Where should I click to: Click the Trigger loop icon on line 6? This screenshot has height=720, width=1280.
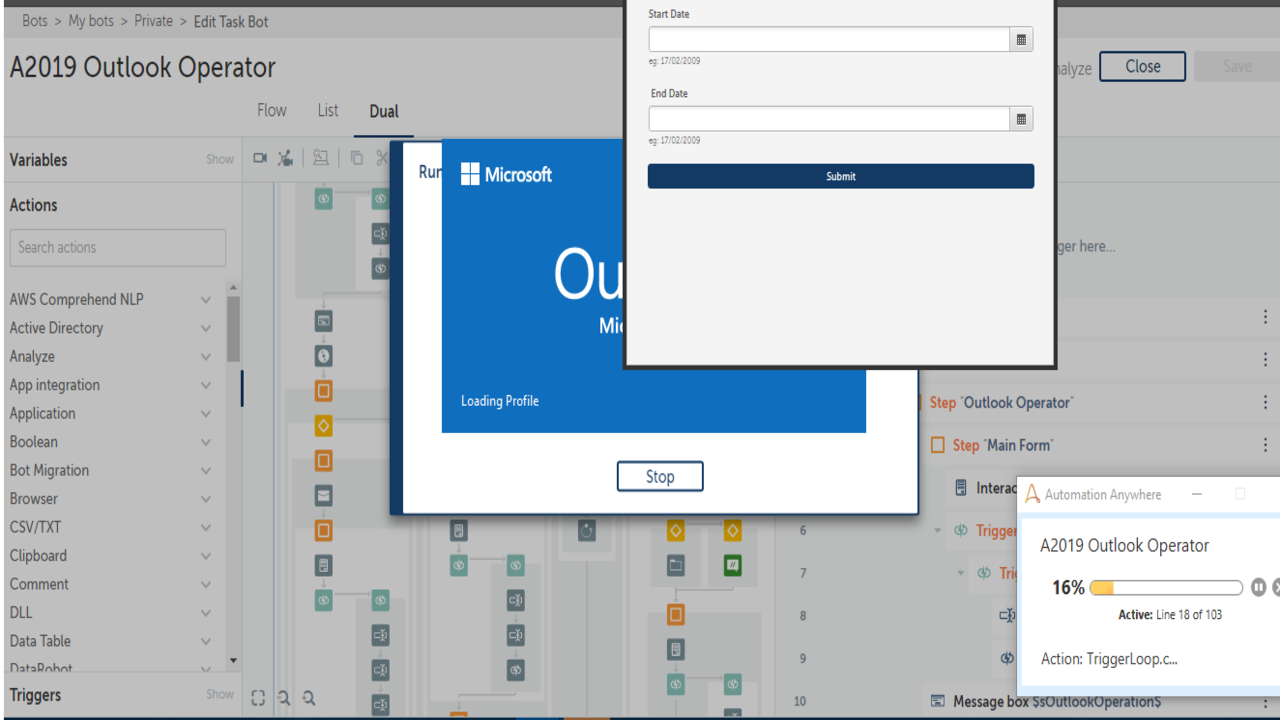click(x=960, y=530)
